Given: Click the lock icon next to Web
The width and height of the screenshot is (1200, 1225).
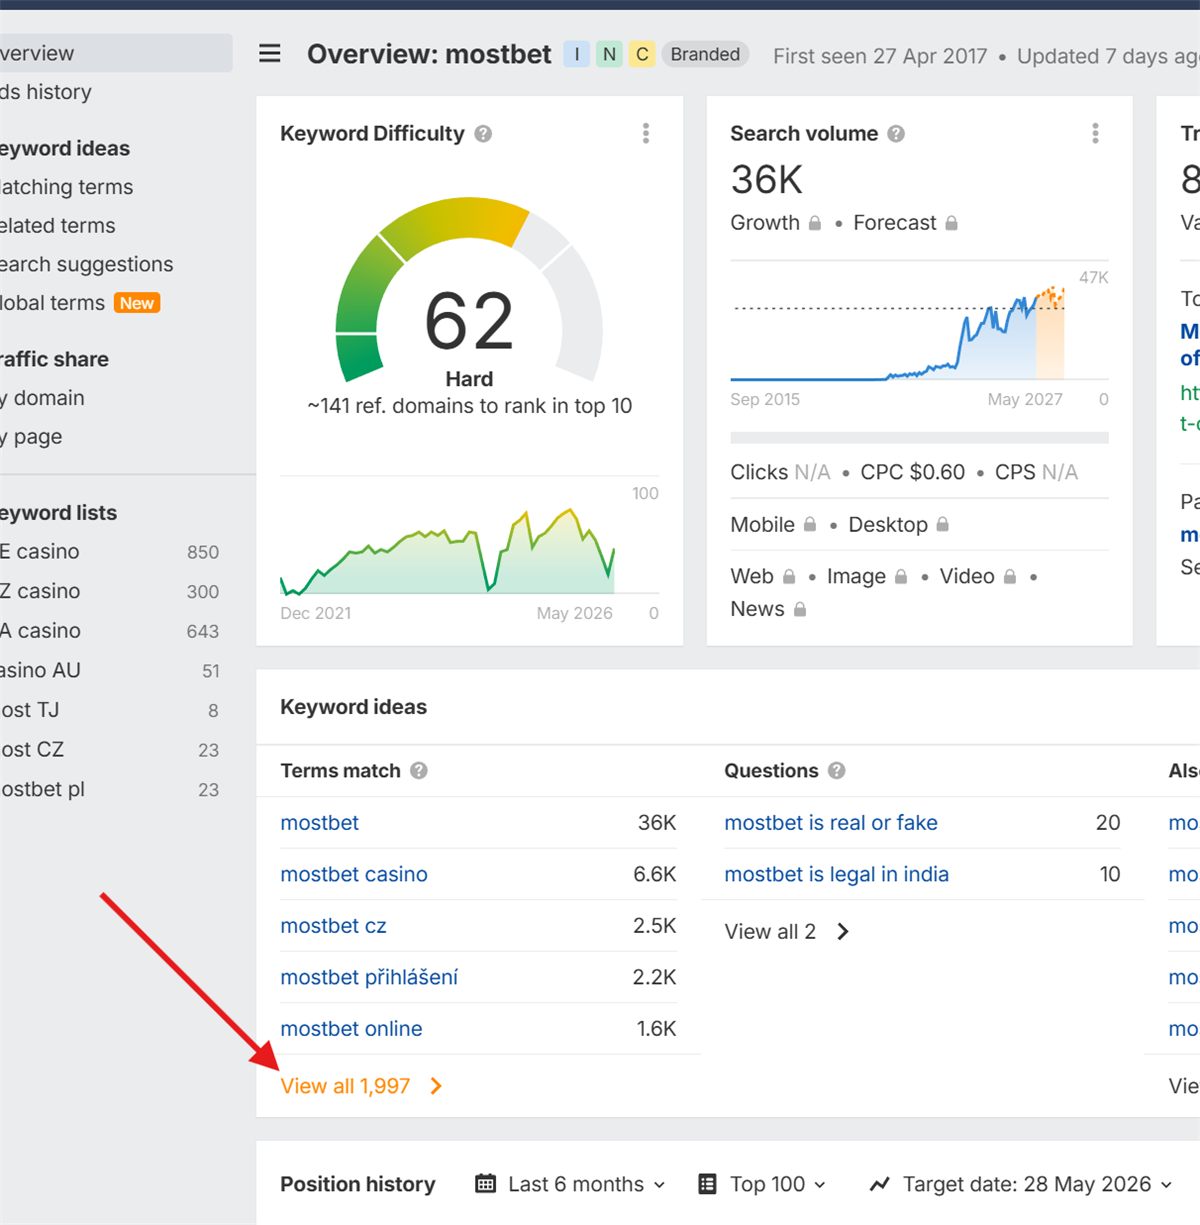Looking at the screenshot, I should click(x=789, y=576).
